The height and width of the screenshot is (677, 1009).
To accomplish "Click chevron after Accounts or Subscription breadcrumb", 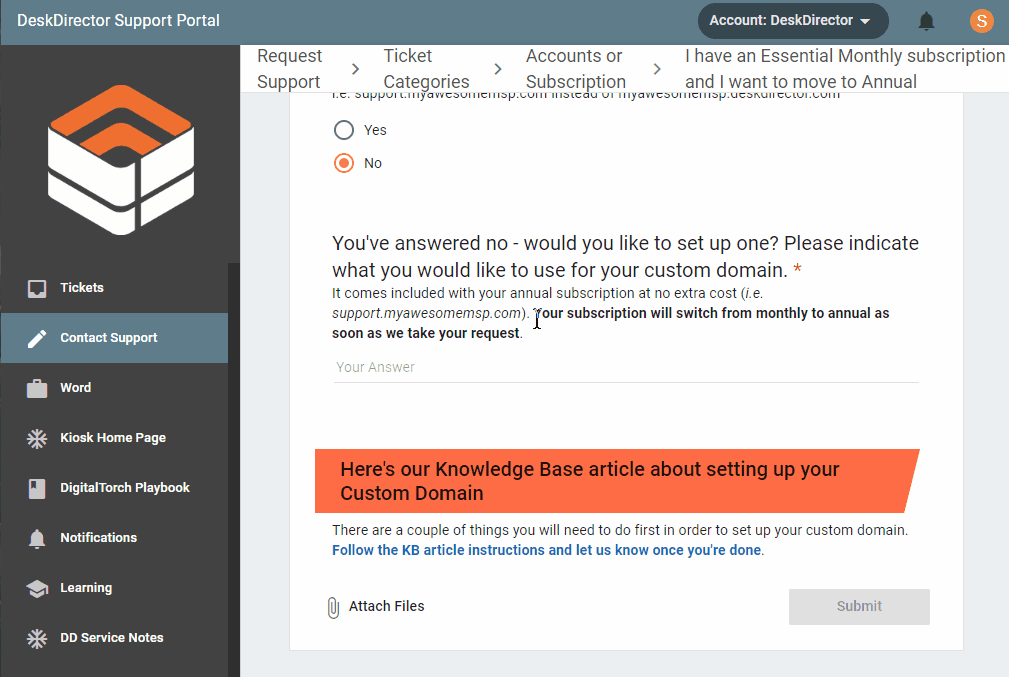I will click(x=656, y=69).
